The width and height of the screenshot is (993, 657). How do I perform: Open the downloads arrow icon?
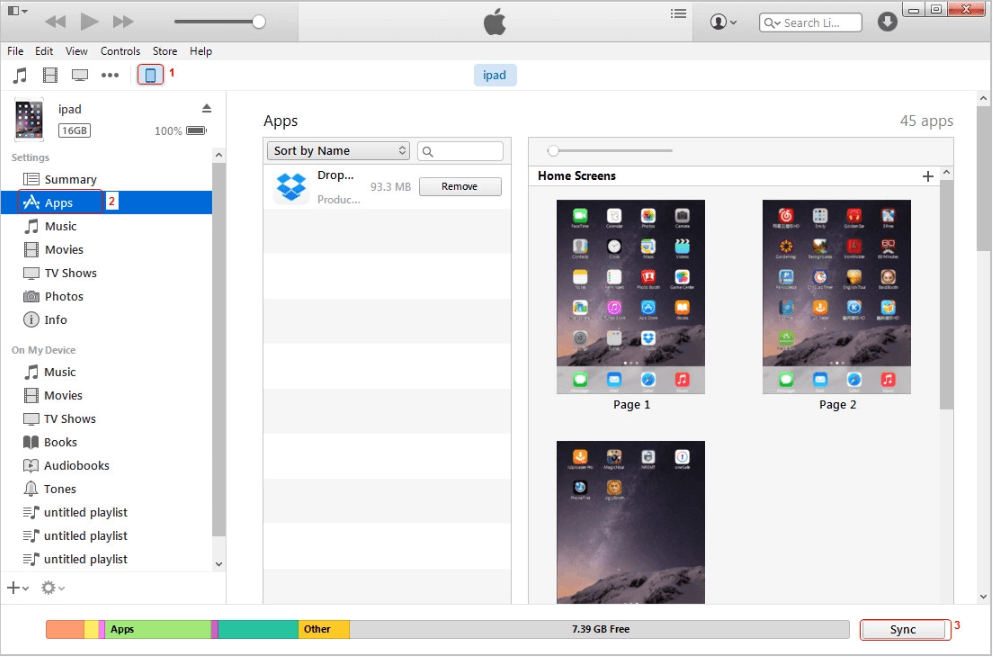(887, 22)
